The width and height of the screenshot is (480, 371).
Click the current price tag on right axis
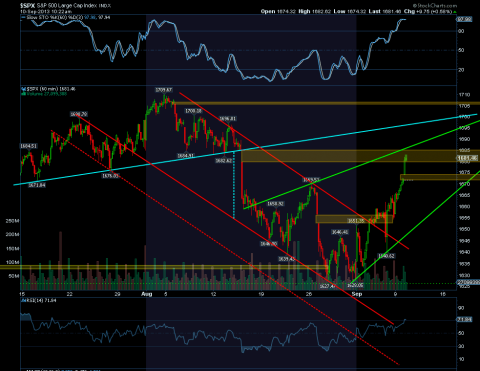click(x=467, y=158)
